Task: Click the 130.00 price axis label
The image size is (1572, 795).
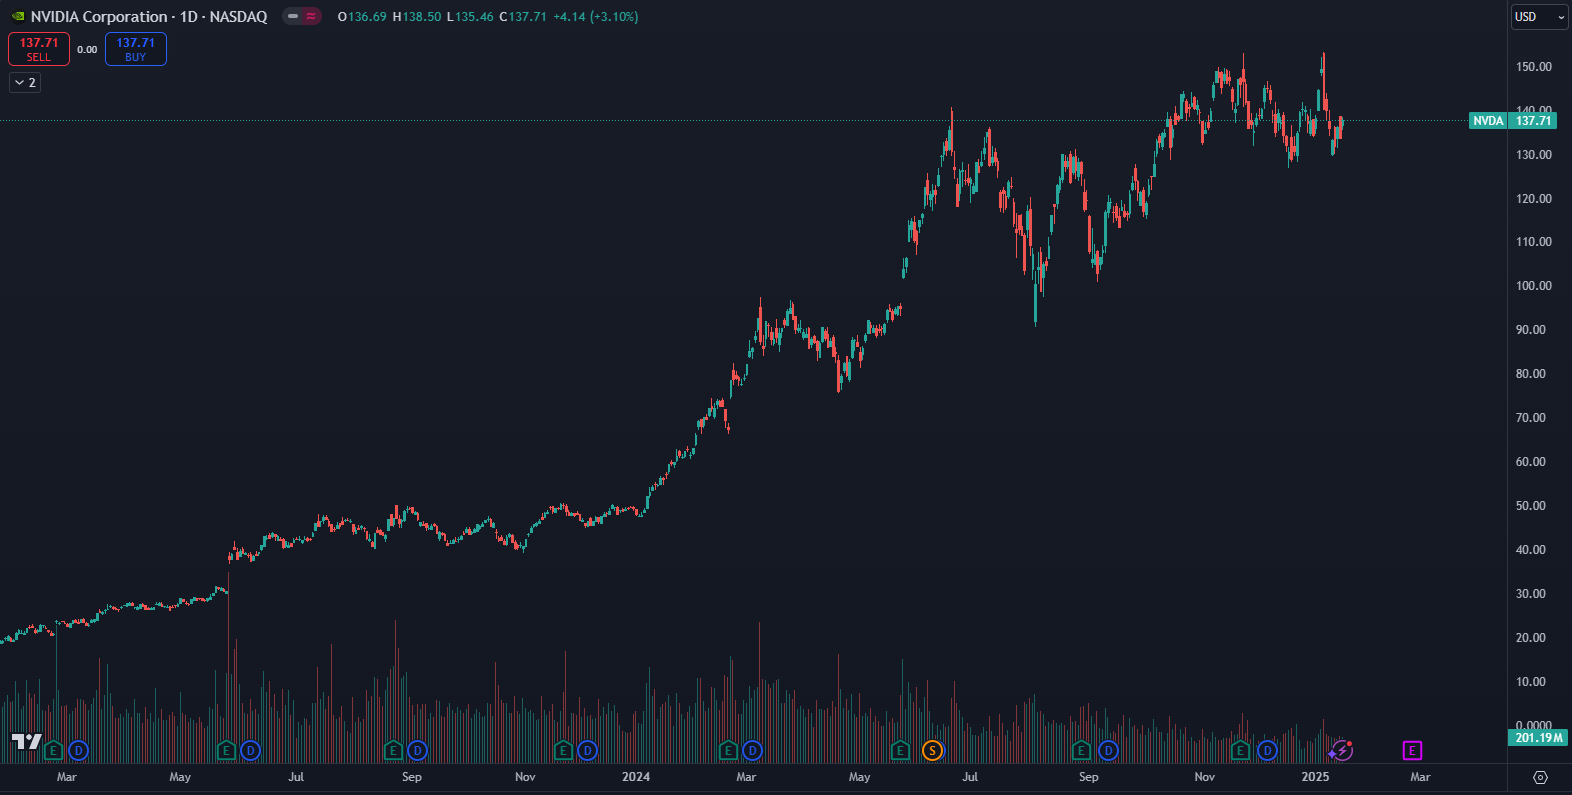Action: (x=1534, y=155)
